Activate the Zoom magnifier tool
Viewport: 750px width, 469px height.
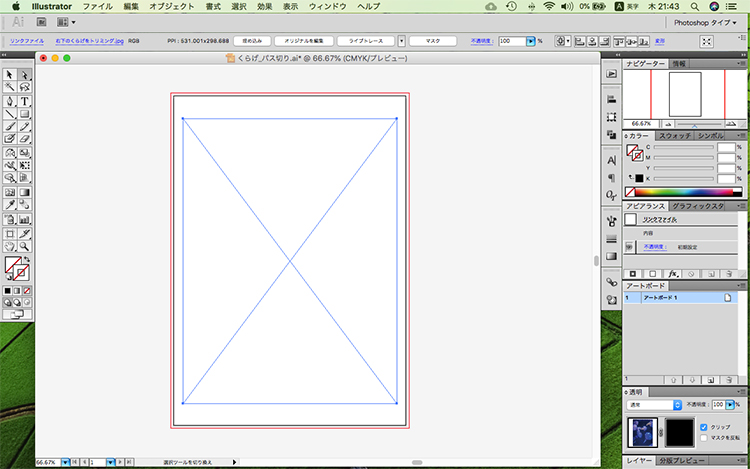tap(24, 245)
